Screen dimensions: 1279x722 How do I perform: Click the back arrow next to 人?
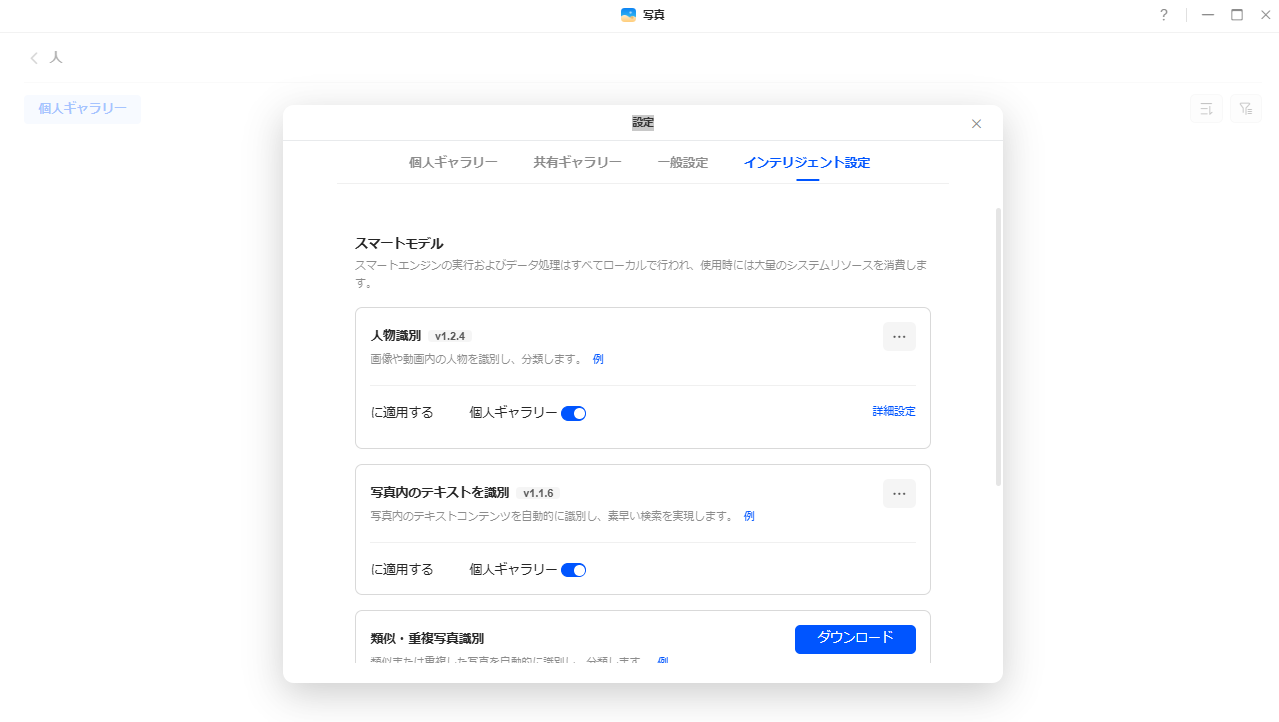click(35, 58)
